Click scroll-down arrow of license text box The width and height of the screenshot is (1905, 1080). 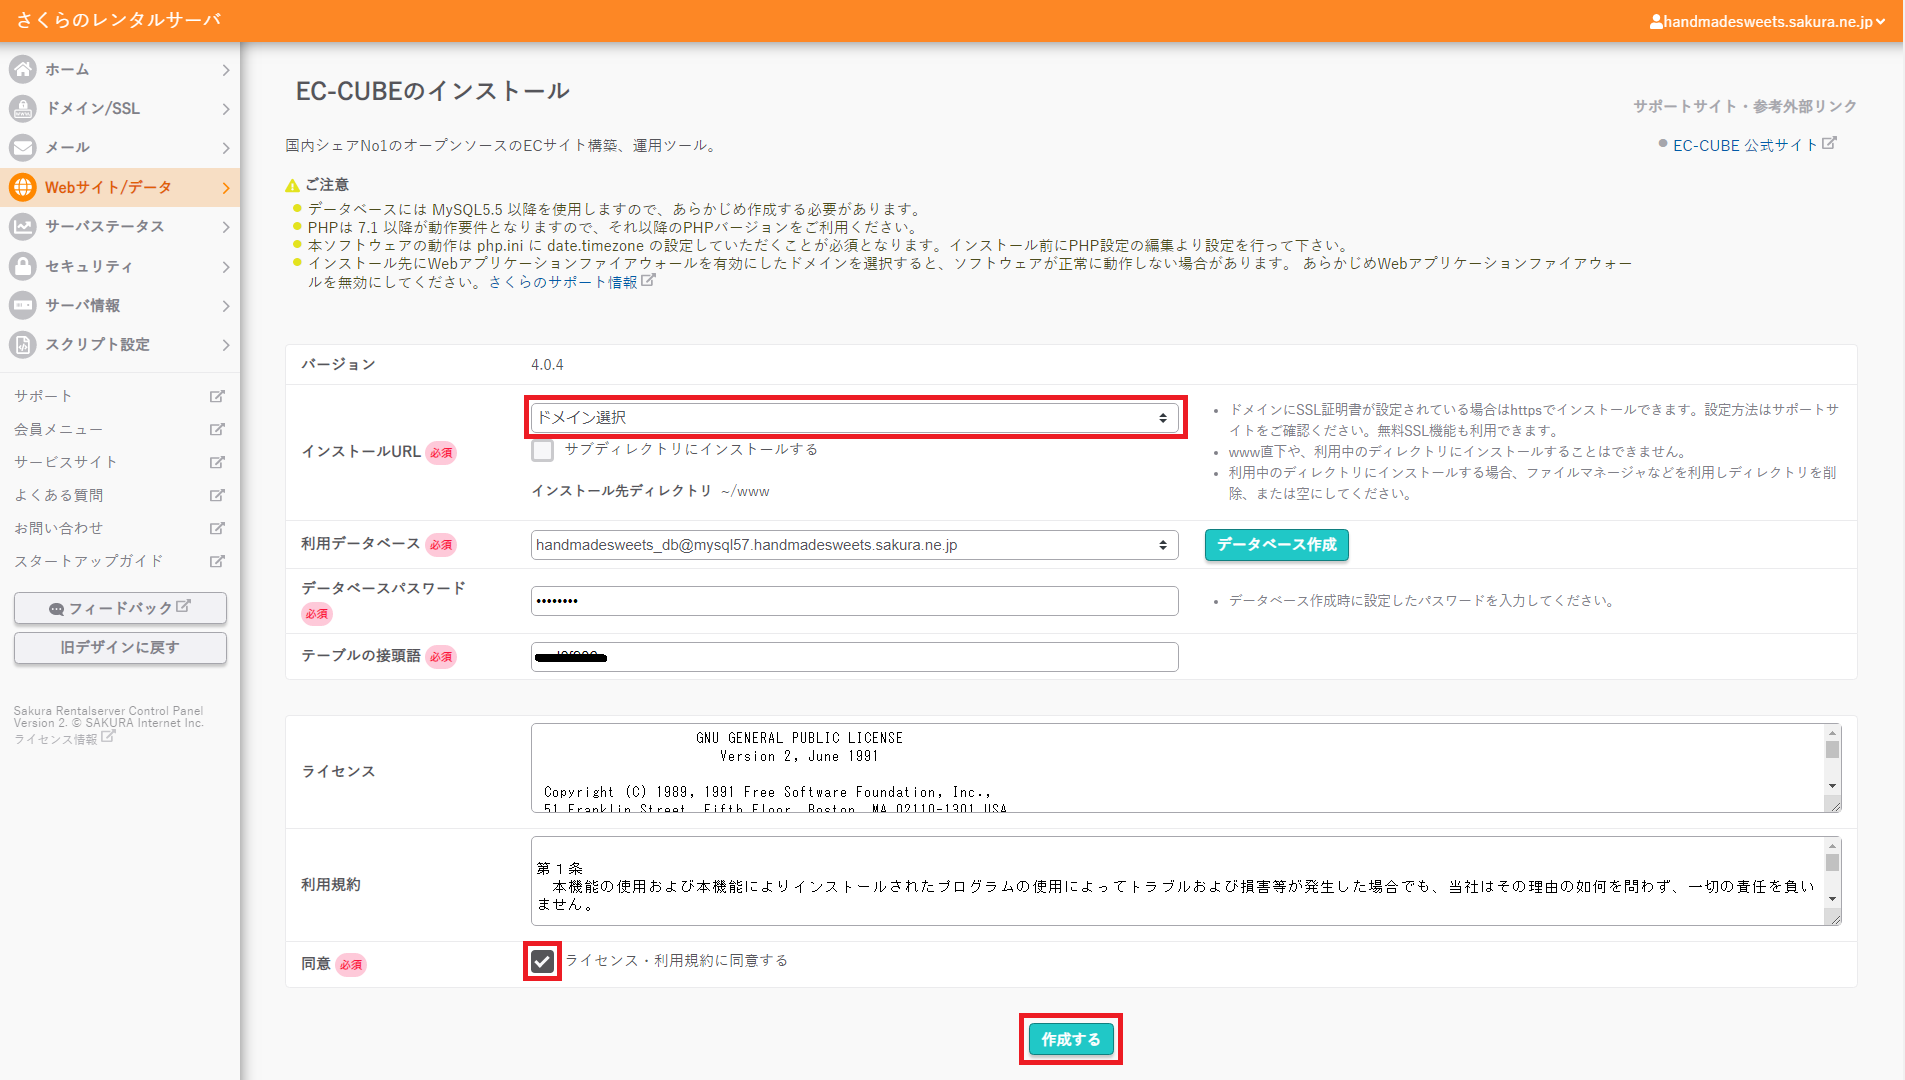point(1832,787)
